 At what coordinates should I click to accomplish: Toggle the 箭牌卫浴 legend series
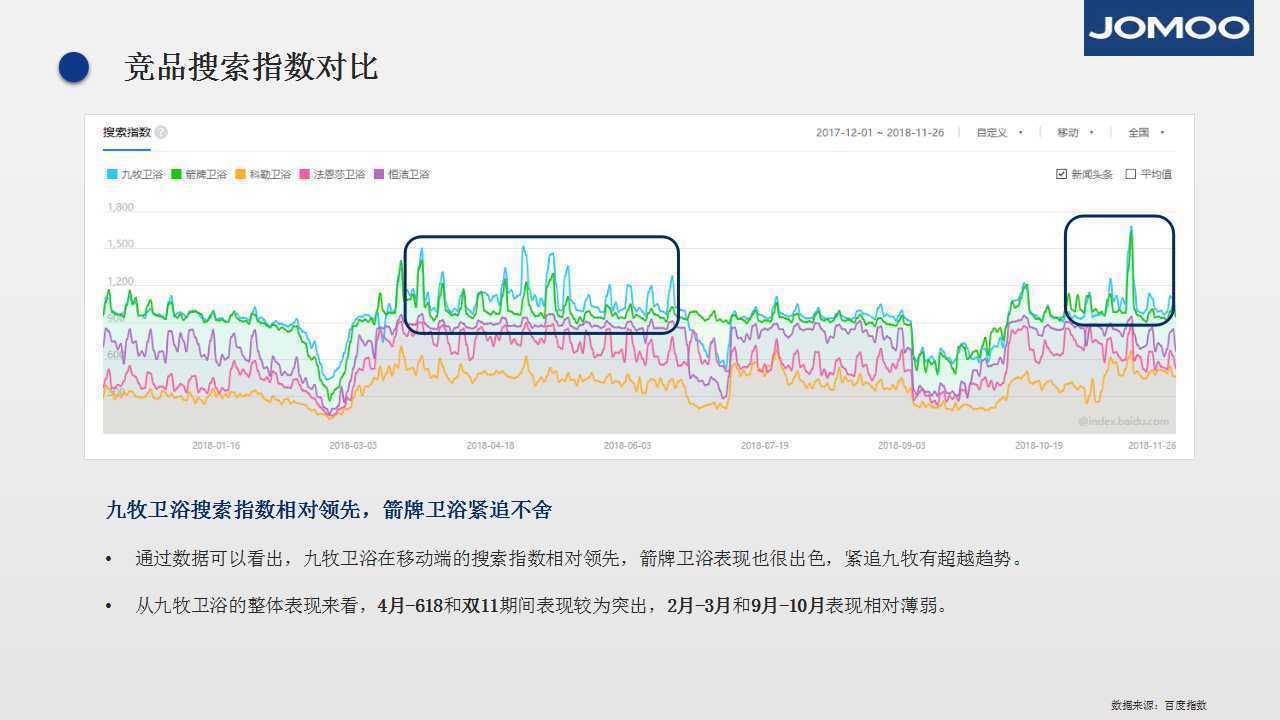coord(199,174)
